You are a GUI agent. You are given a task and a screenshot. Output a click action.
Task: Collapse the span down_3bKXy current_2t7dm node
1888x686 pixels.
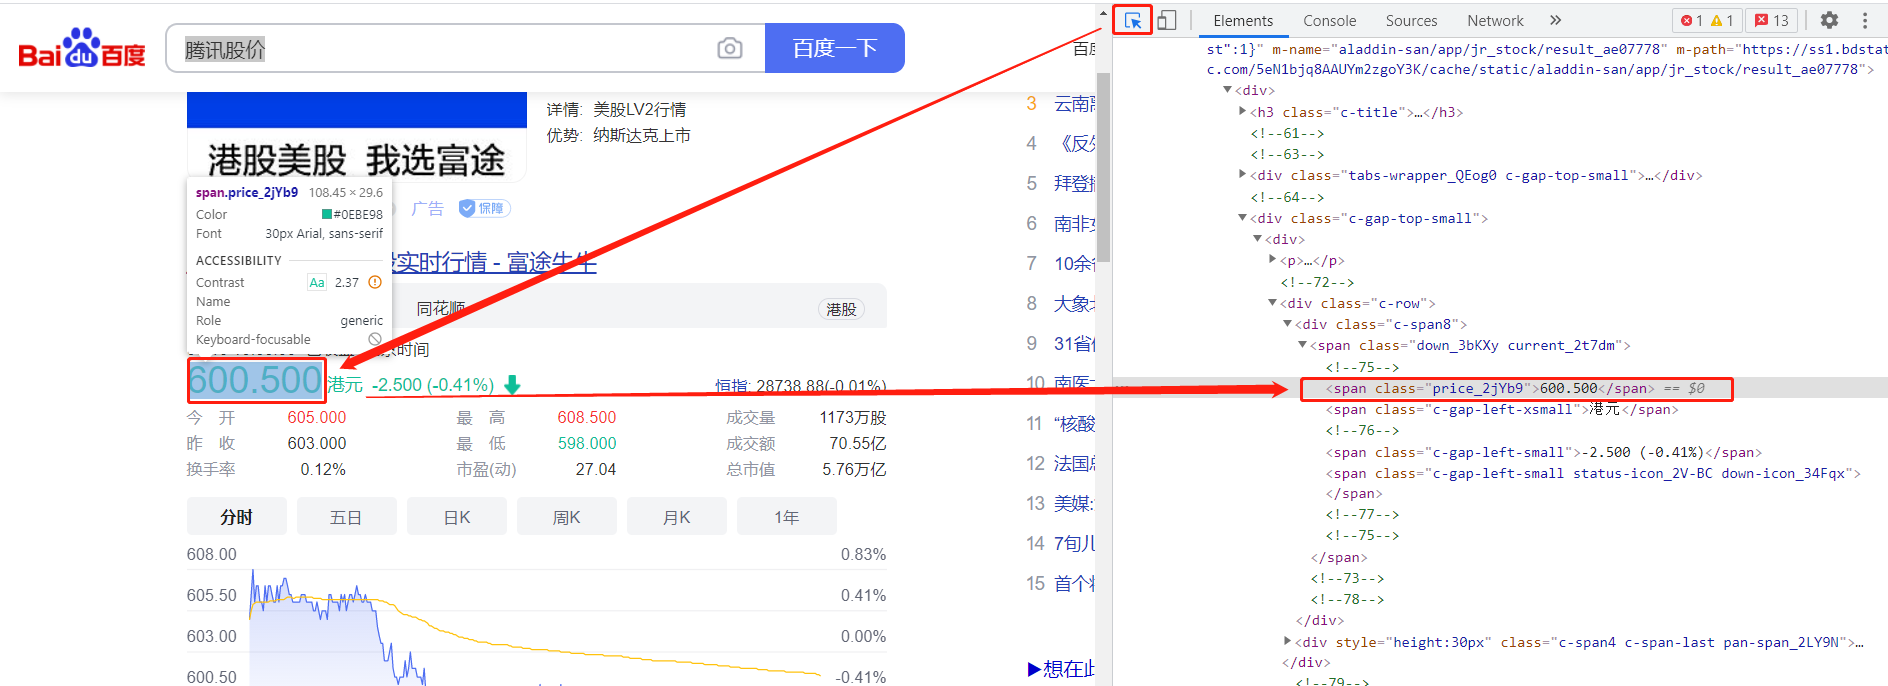tap(1302, 345)
